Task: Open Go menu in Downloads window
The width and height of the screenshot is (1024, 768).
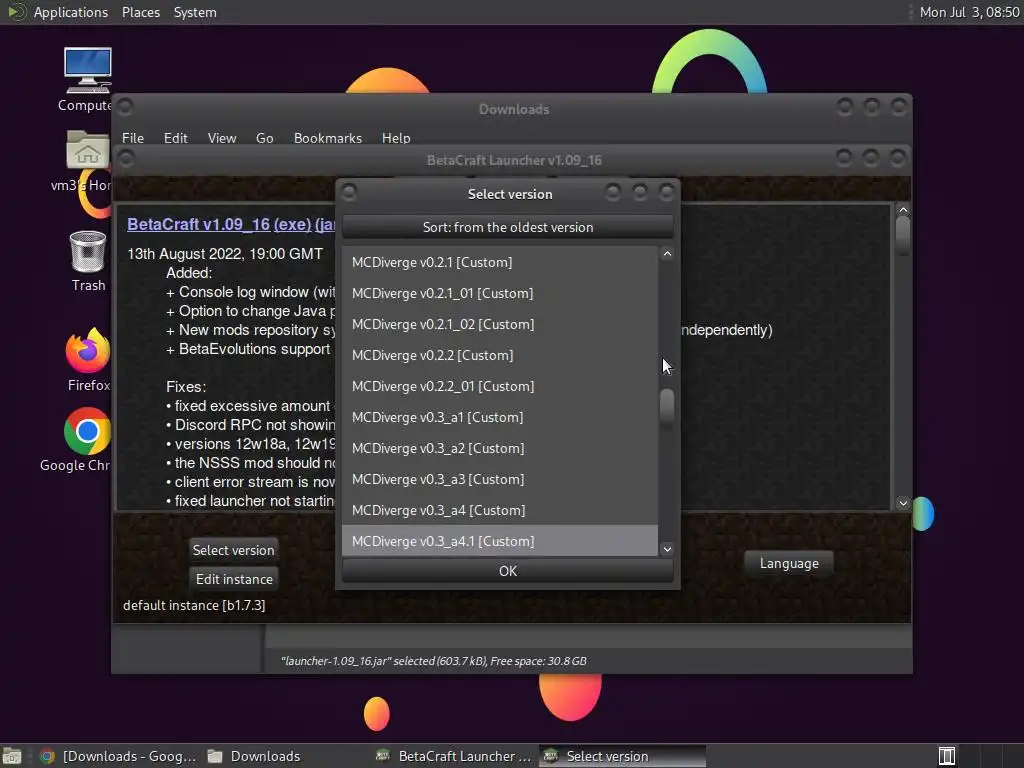Action: tap(264, 138)
